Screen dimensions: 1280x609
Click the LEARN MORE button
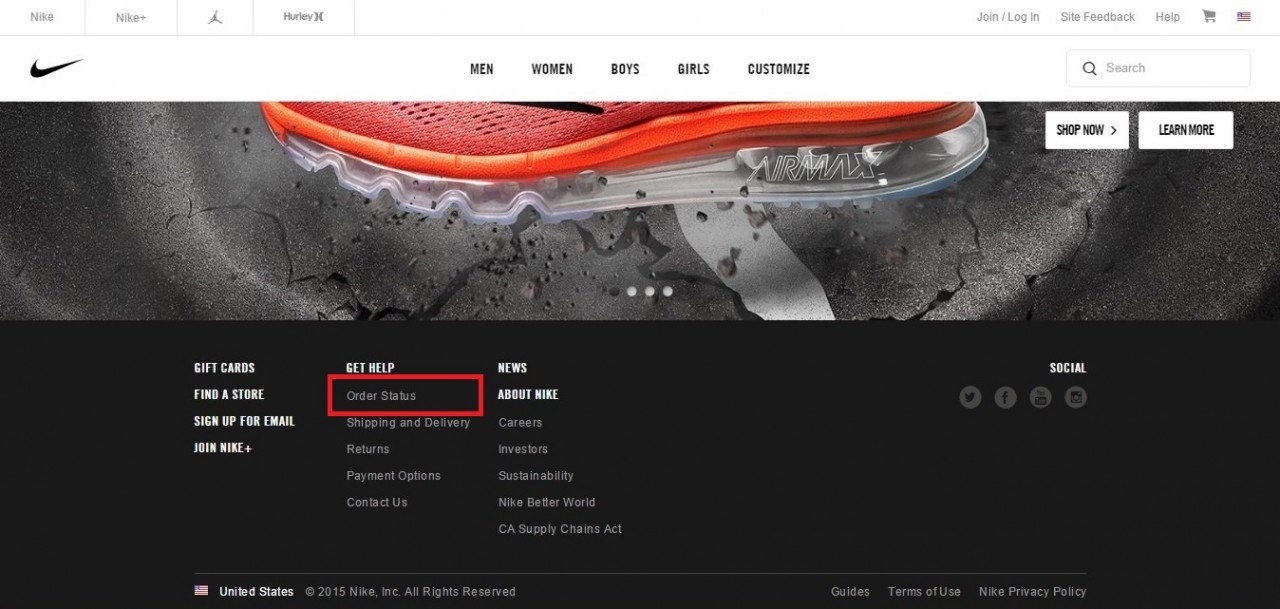point(1186,130)
